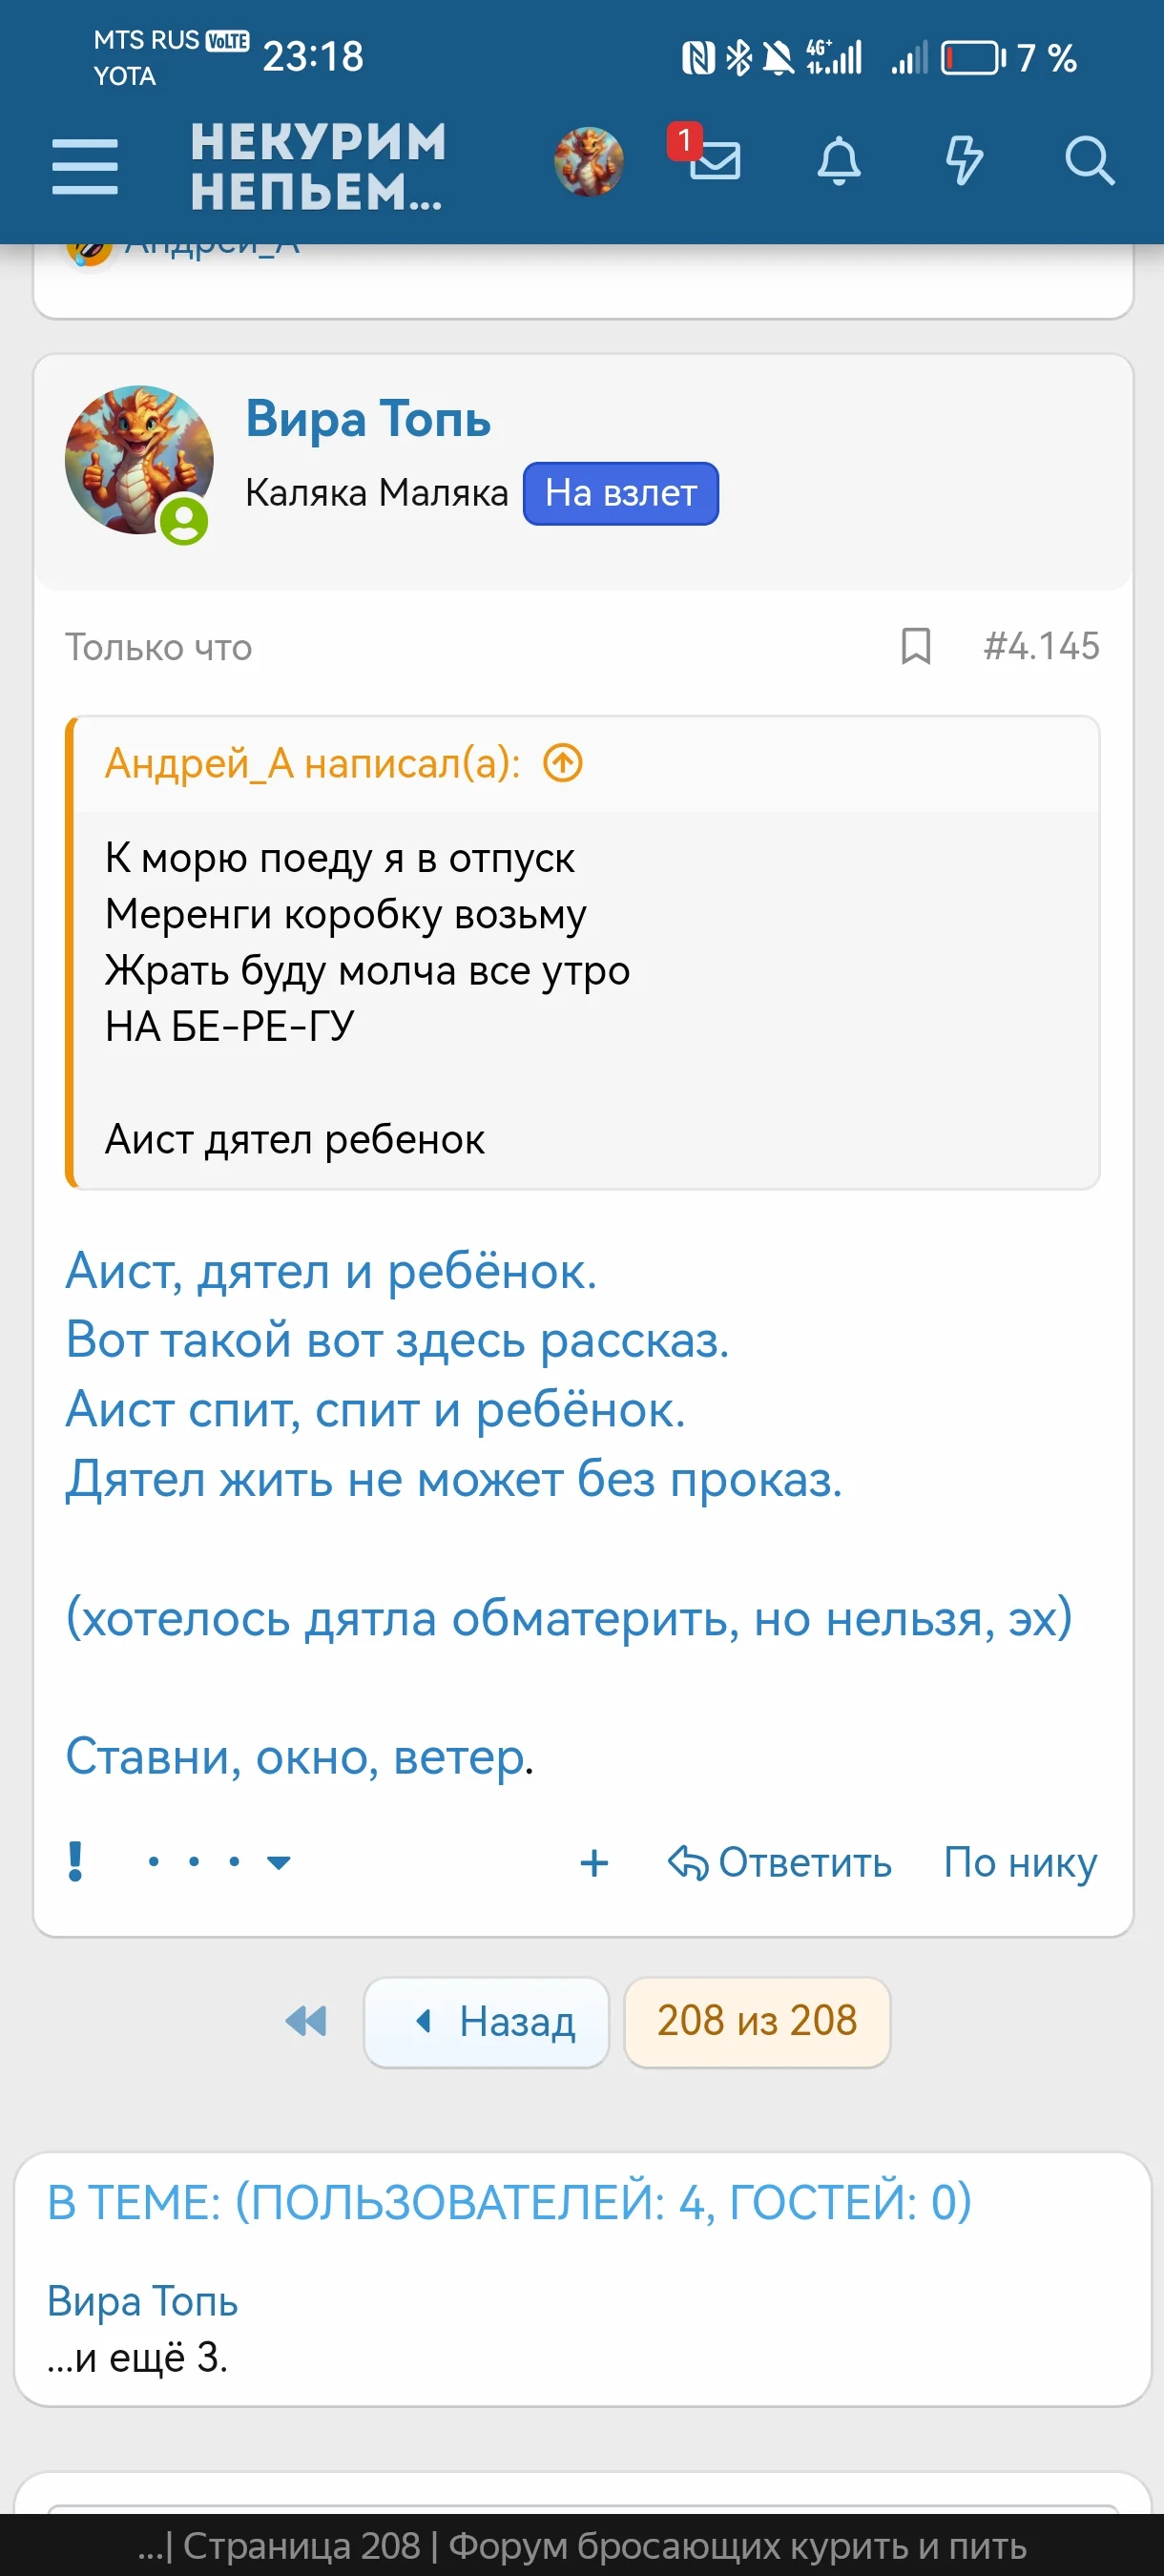The width and height of the screenshot is (1164, 2576).
Task: Expand the reactions dropdown arrow
Action: tap(278, 1864)
